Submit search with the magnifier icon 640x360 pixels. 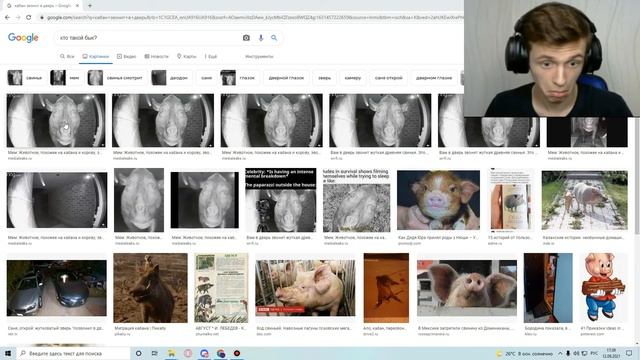(274, 38)
